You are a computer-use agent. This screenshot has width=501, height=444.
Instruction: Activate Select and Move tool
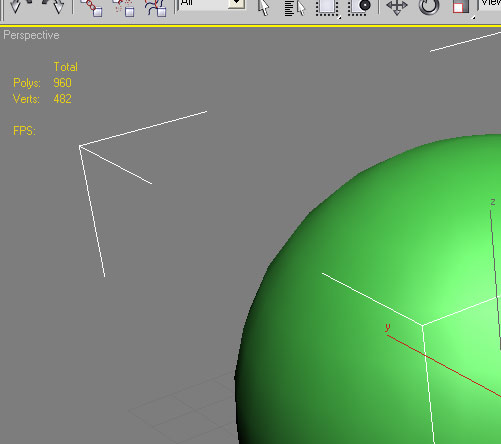tap(397, 7)
